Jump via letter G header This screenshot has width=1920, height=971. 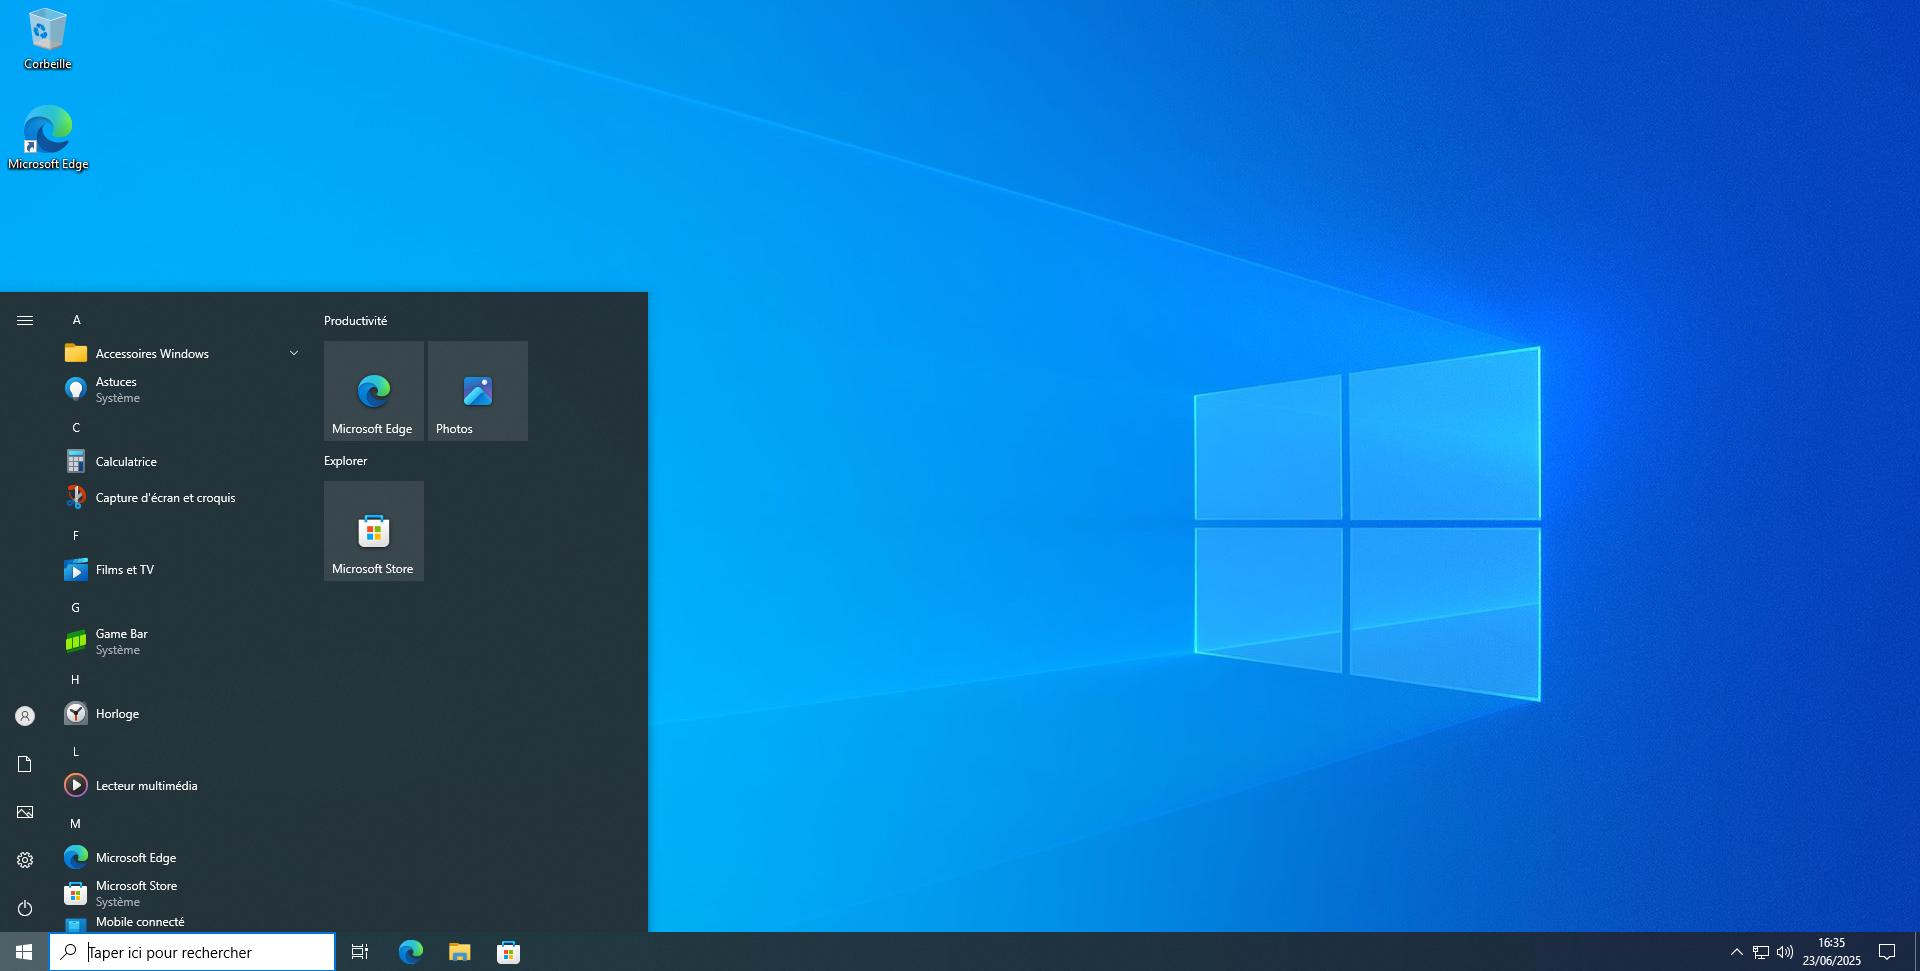(76, 607)
